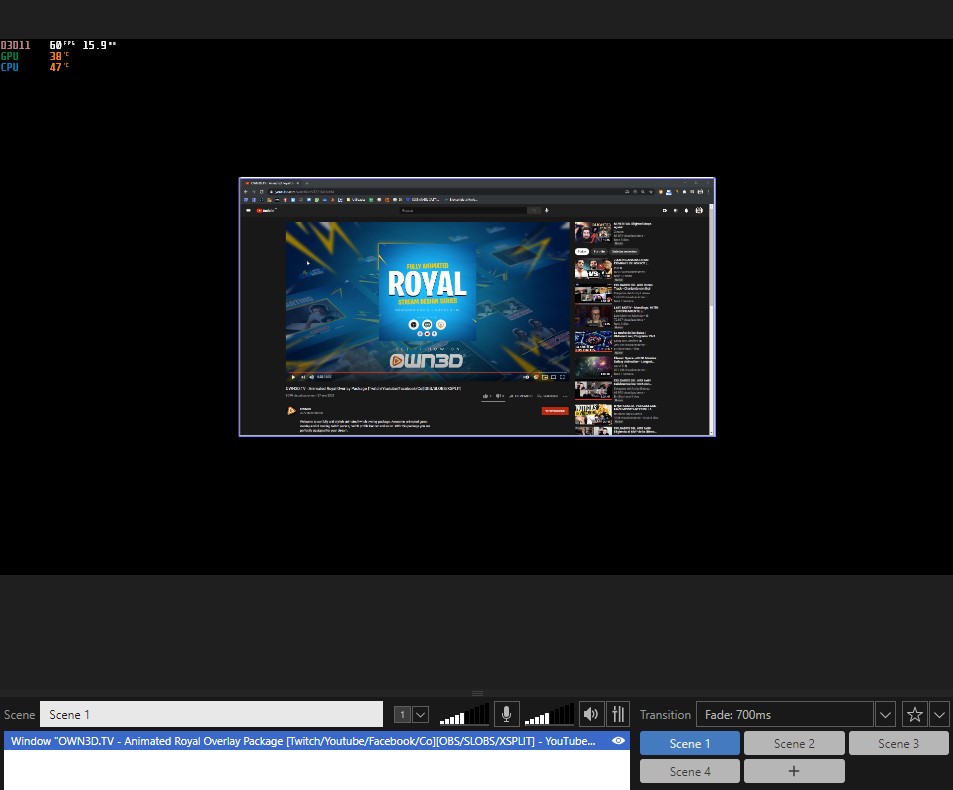Mute the microphone using the mic icon
The width and height of the screenshot is (953, 790).
pyautogui.click(x=507, y=714)
